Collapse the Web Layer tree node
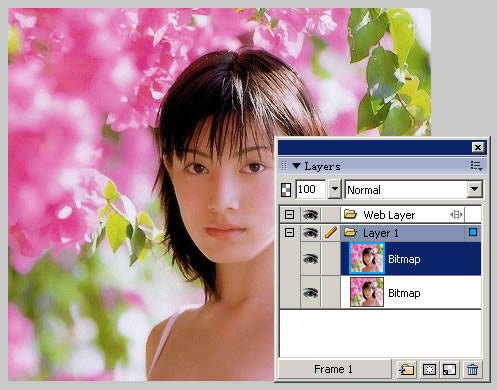This screenshot has height=390, width=497. 289,215
